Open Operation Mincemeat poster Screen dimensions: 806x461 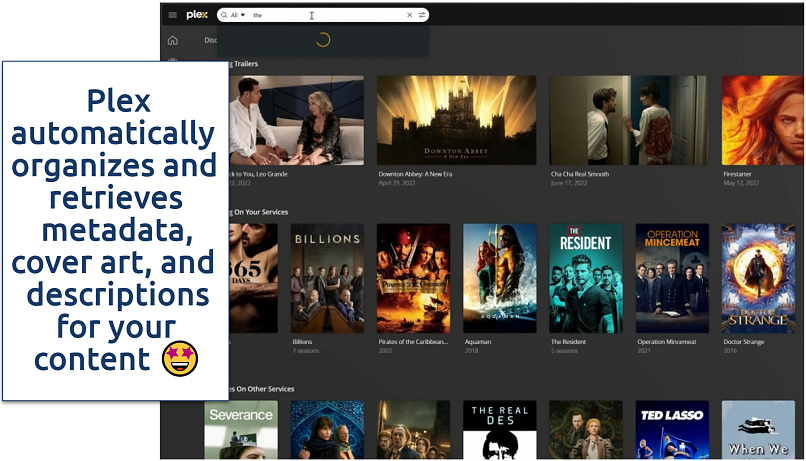pos(672,278)
